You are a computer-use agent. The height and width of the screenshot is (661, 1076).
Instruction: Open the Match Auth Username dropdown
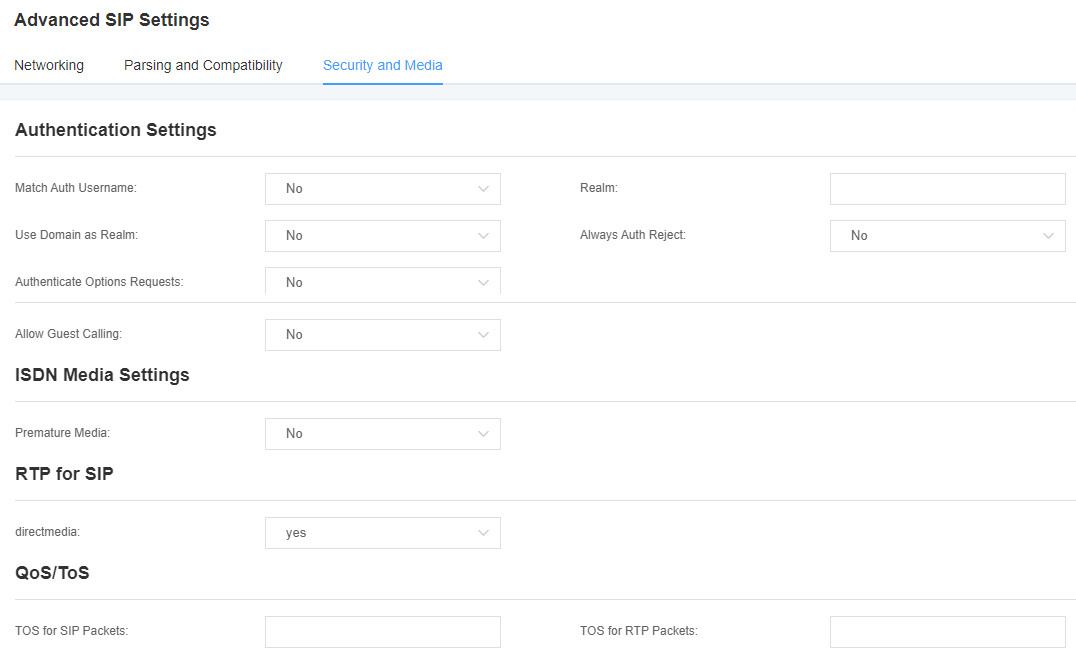(x=383, y=189)
